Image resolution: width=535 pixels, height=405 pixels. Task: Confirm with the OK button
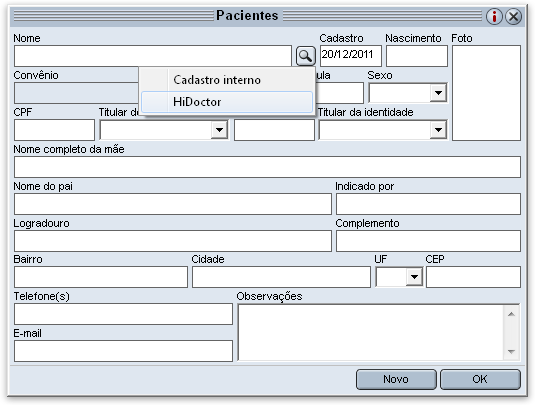point(480,379)
